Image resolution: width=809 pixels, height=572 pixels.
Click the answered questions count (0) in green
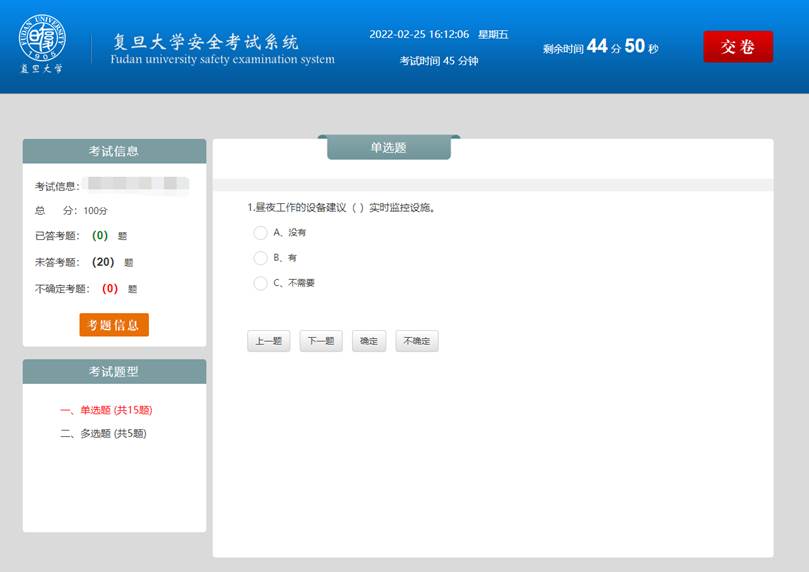[100, 236]
